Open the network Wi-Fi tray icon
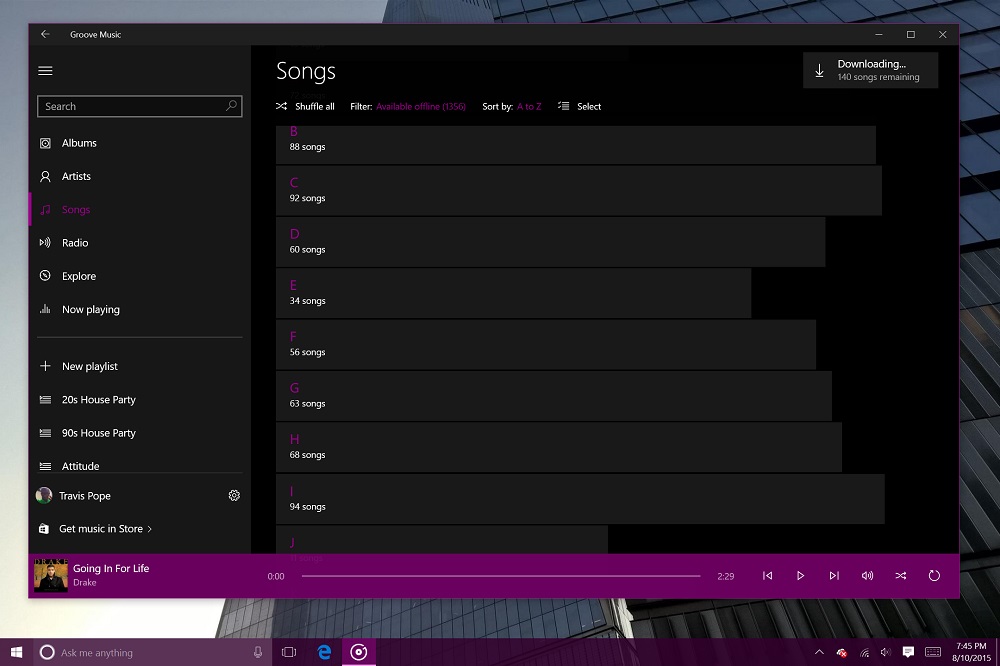This screenshot has width=1000, height=666. (864, 652)
